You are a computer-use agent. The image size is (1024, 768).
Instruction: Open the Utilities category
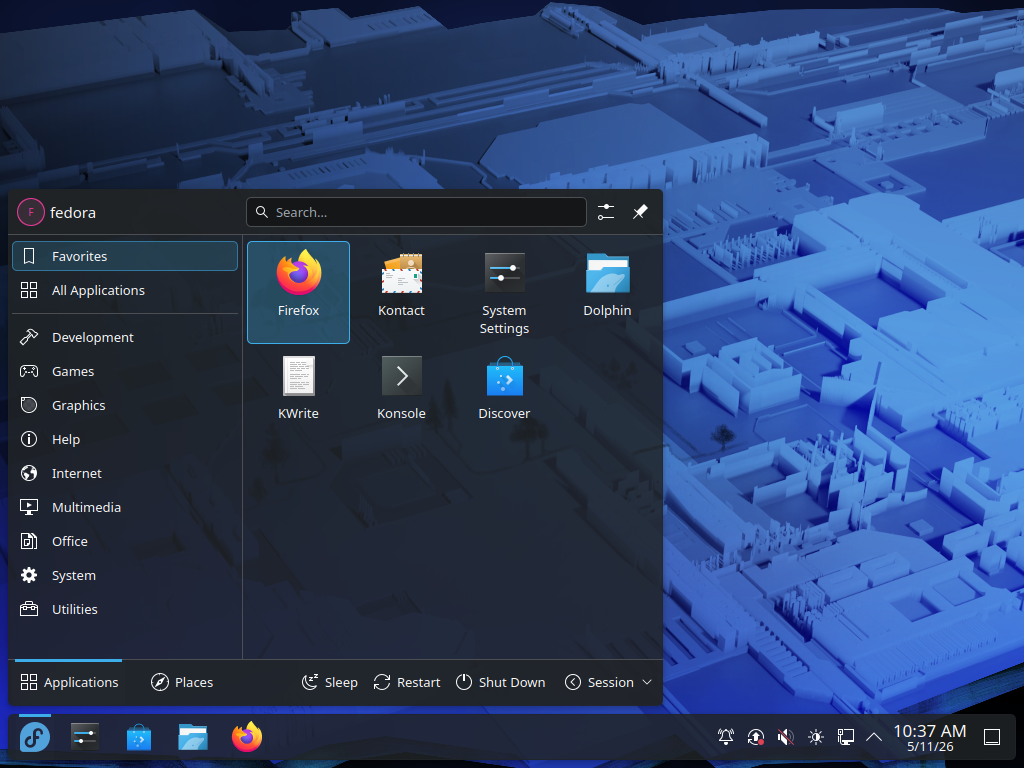click(x=125, y=609)
